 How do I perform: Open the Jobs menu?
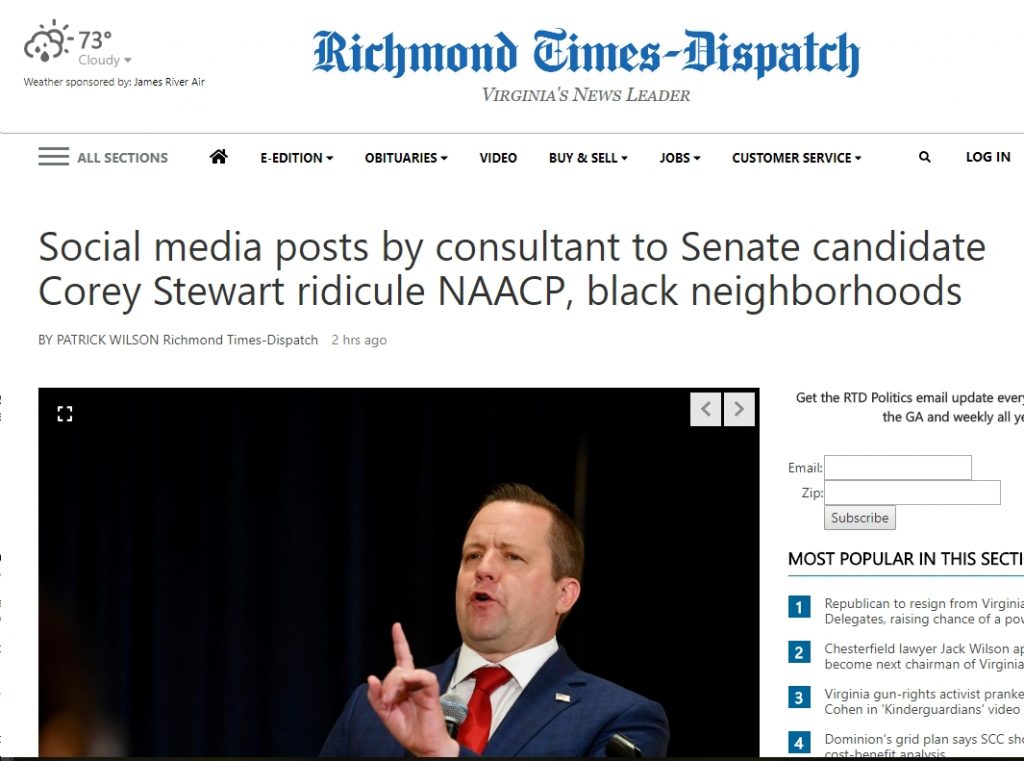[680, 158]
